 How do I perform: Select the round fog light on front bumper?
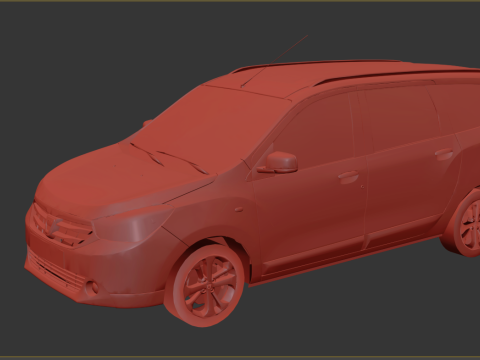[x=91, y=287]
